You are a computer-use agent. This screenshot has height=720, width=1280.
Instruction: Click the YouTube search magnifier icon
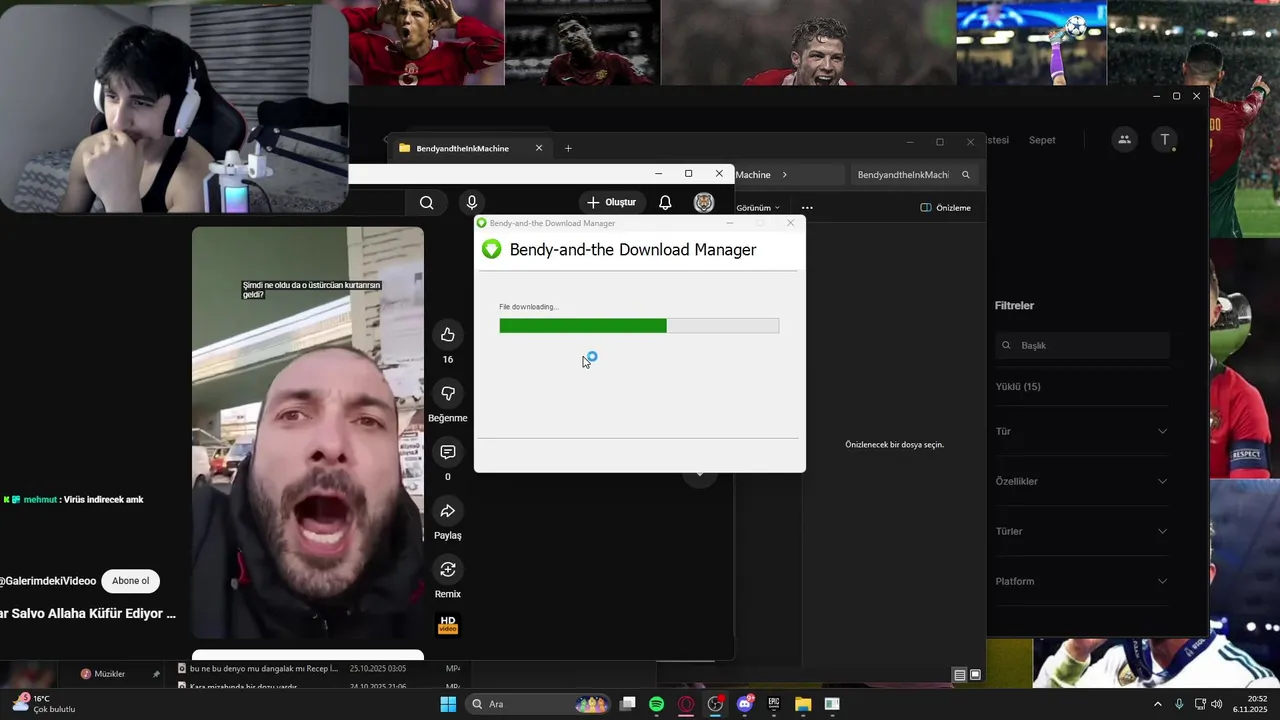pyautogui.click(x=427, y=202)
